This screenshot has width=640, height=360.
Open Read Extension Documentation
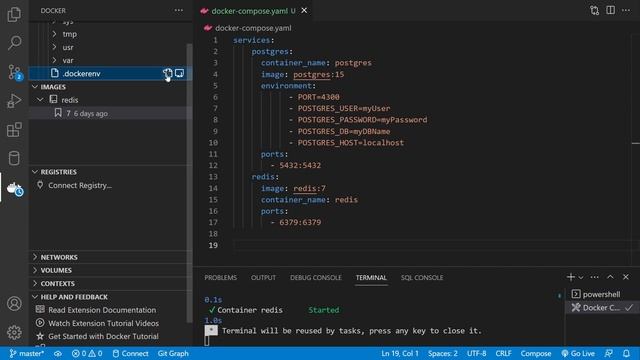102,310
